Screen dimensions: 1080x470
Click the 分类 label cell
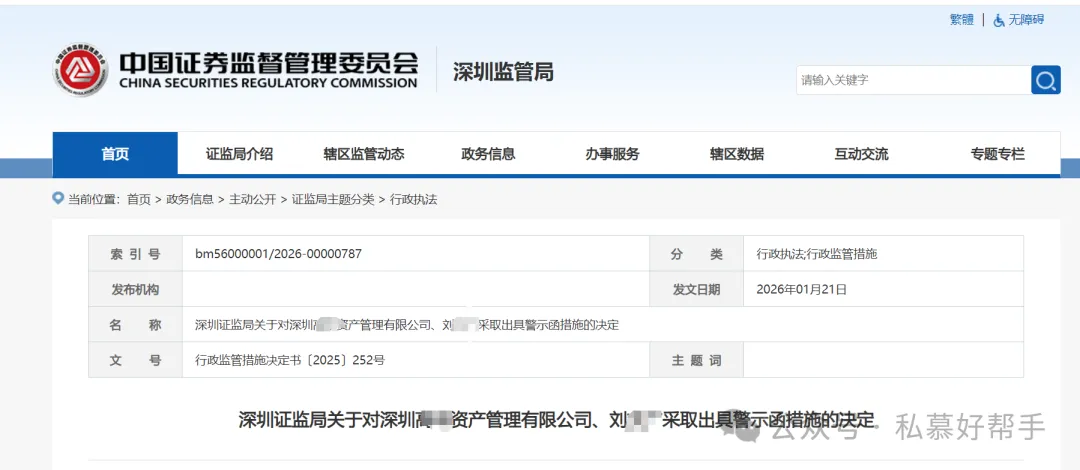tap(696, 254)
